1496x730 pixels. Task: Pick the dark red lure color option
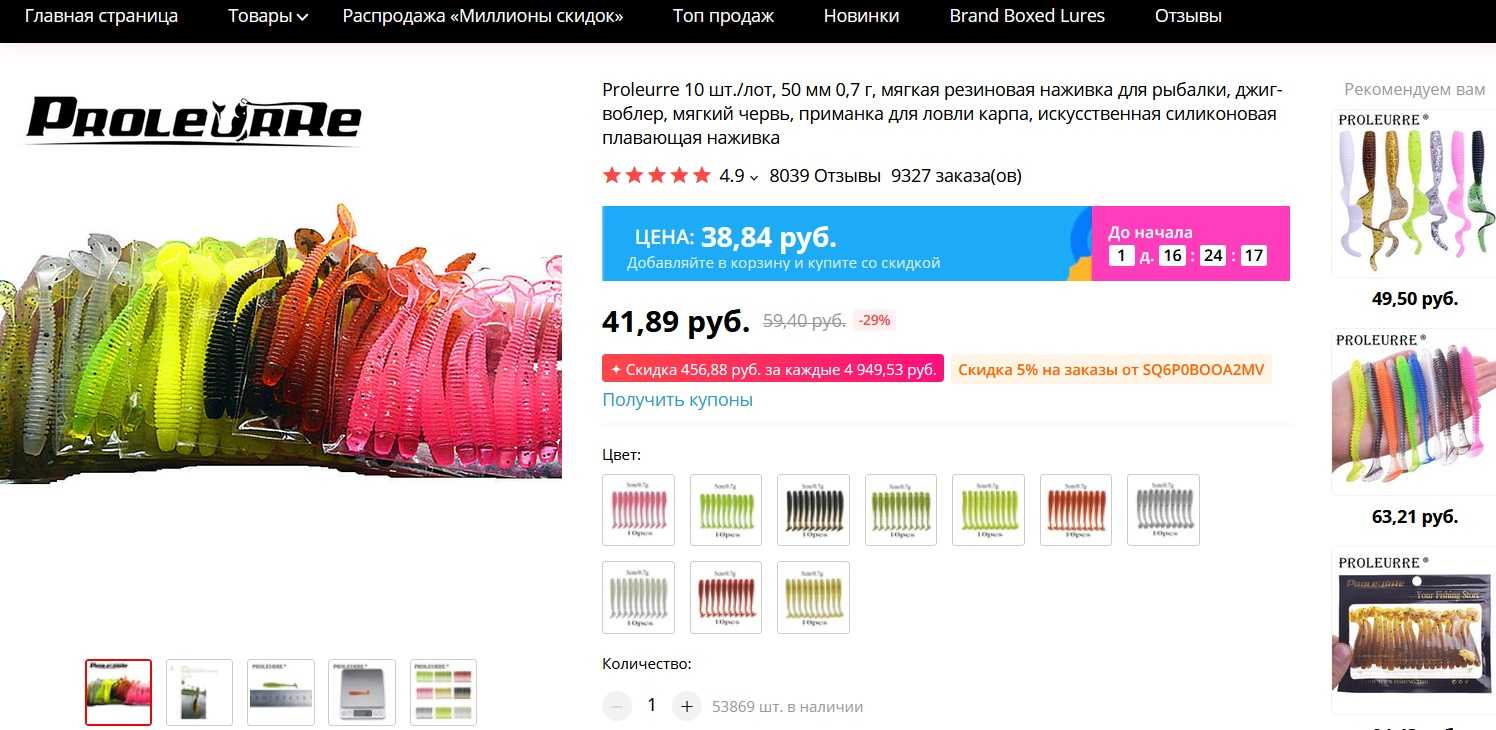pyautogui.click(x=726, y=597)
